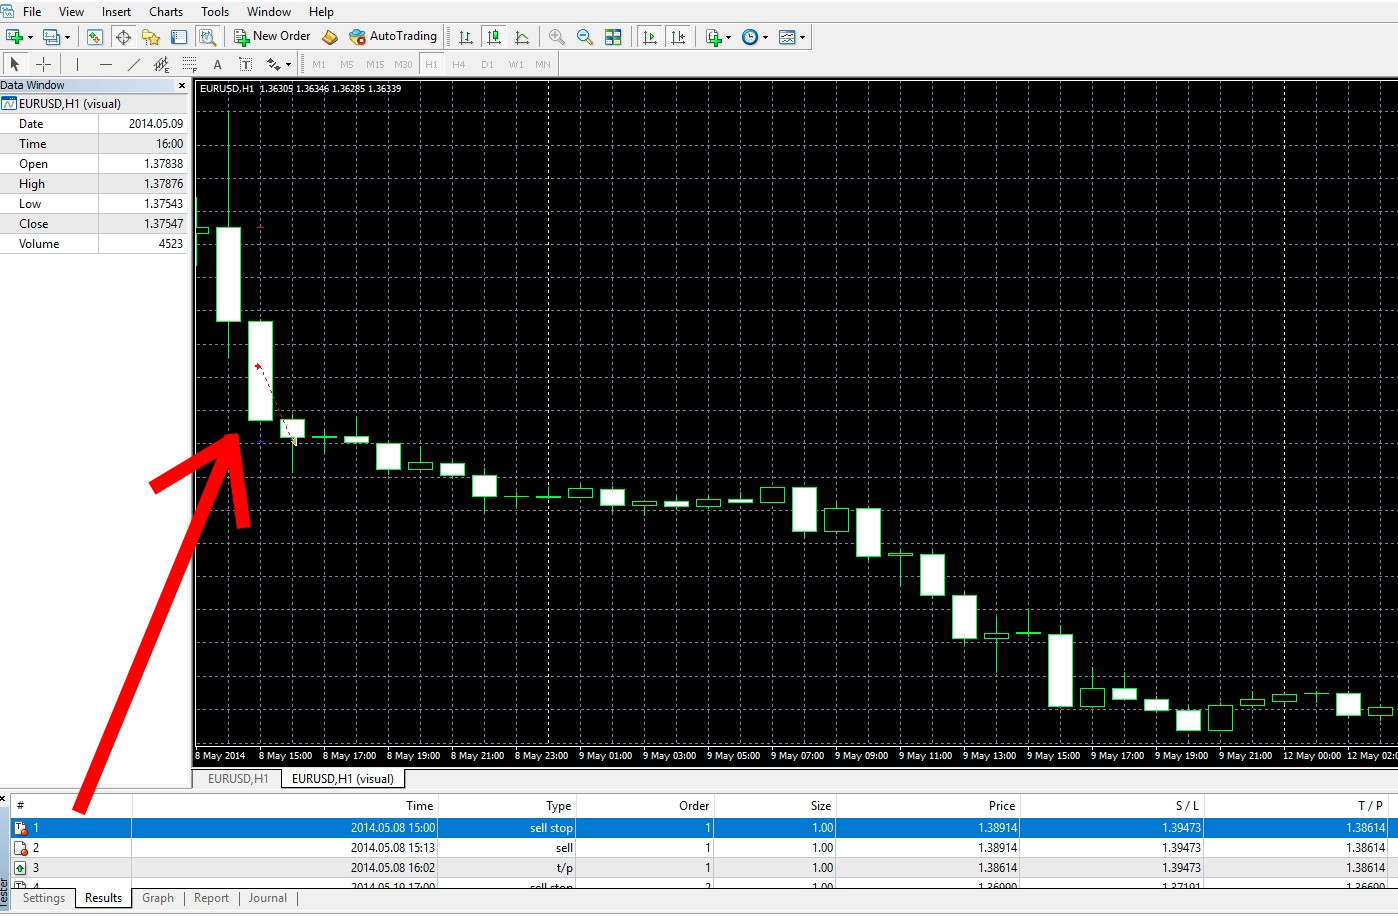This screenshot has width=1398, height=916.
Task: Open the tester Graph tab
Action: point(158,898)
